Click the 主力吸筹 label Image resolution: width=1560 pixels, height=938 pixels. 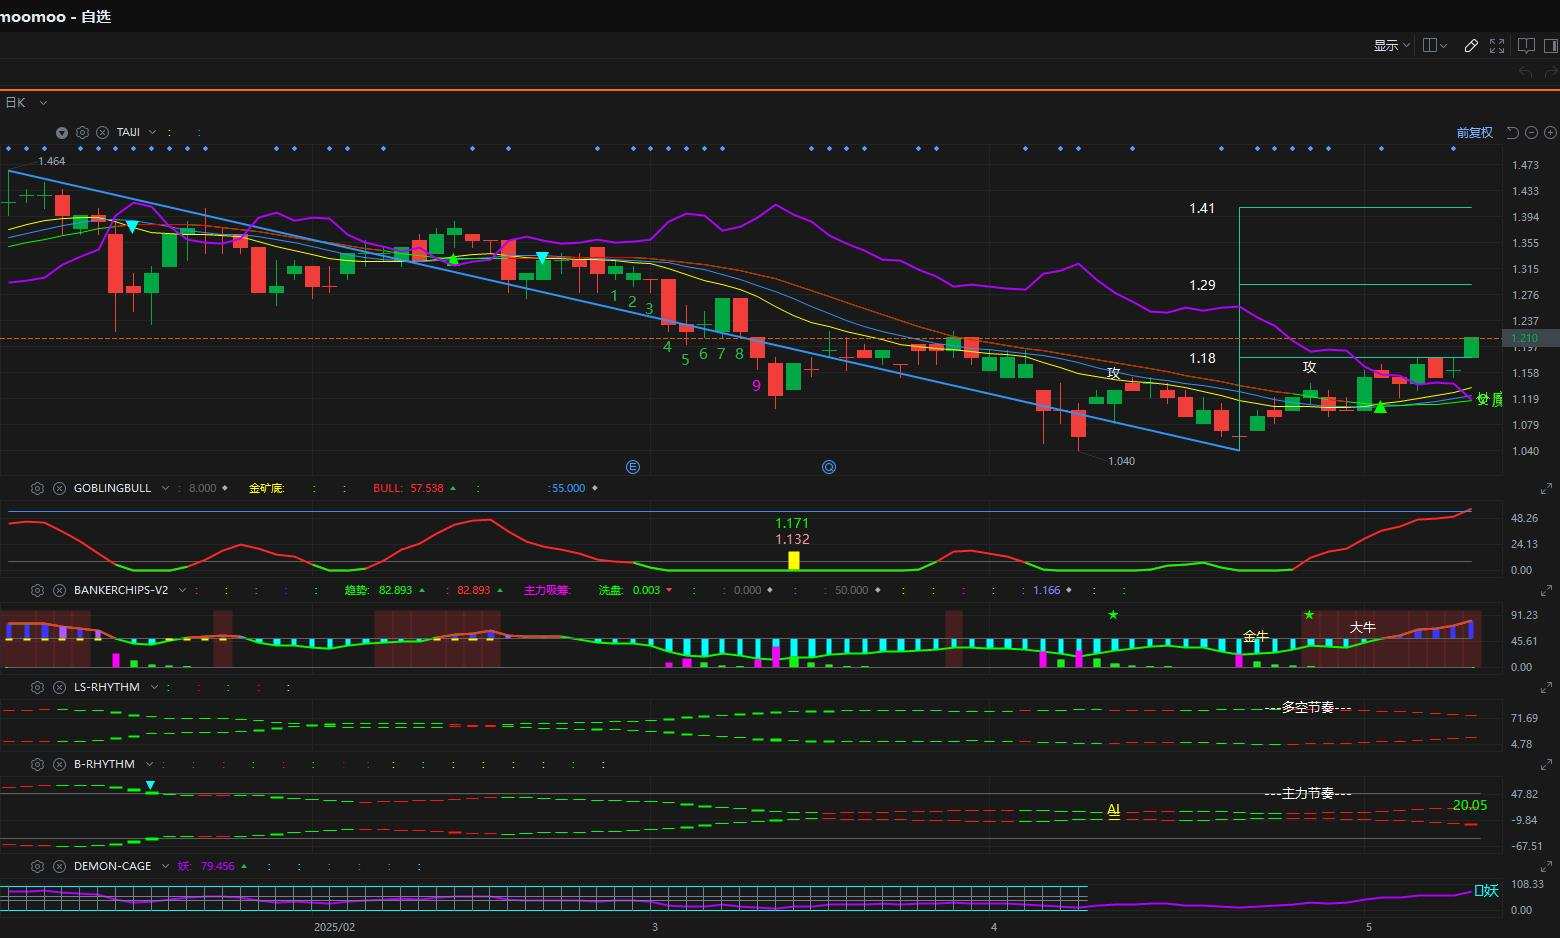547,590
